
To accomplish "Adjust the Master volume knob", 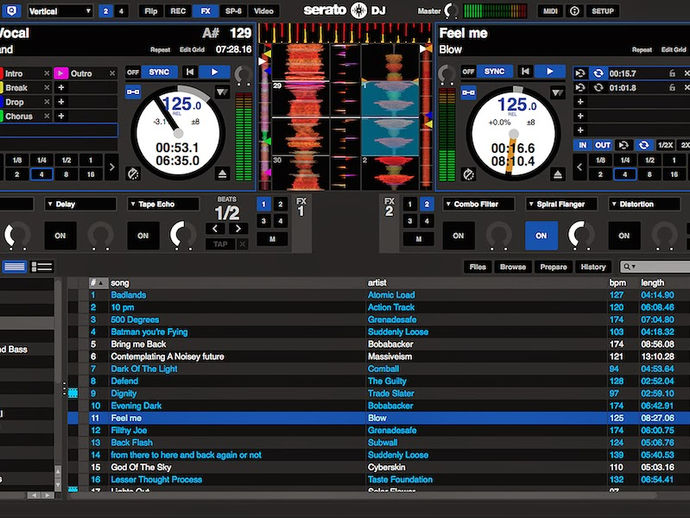I will tap(451, 11).
